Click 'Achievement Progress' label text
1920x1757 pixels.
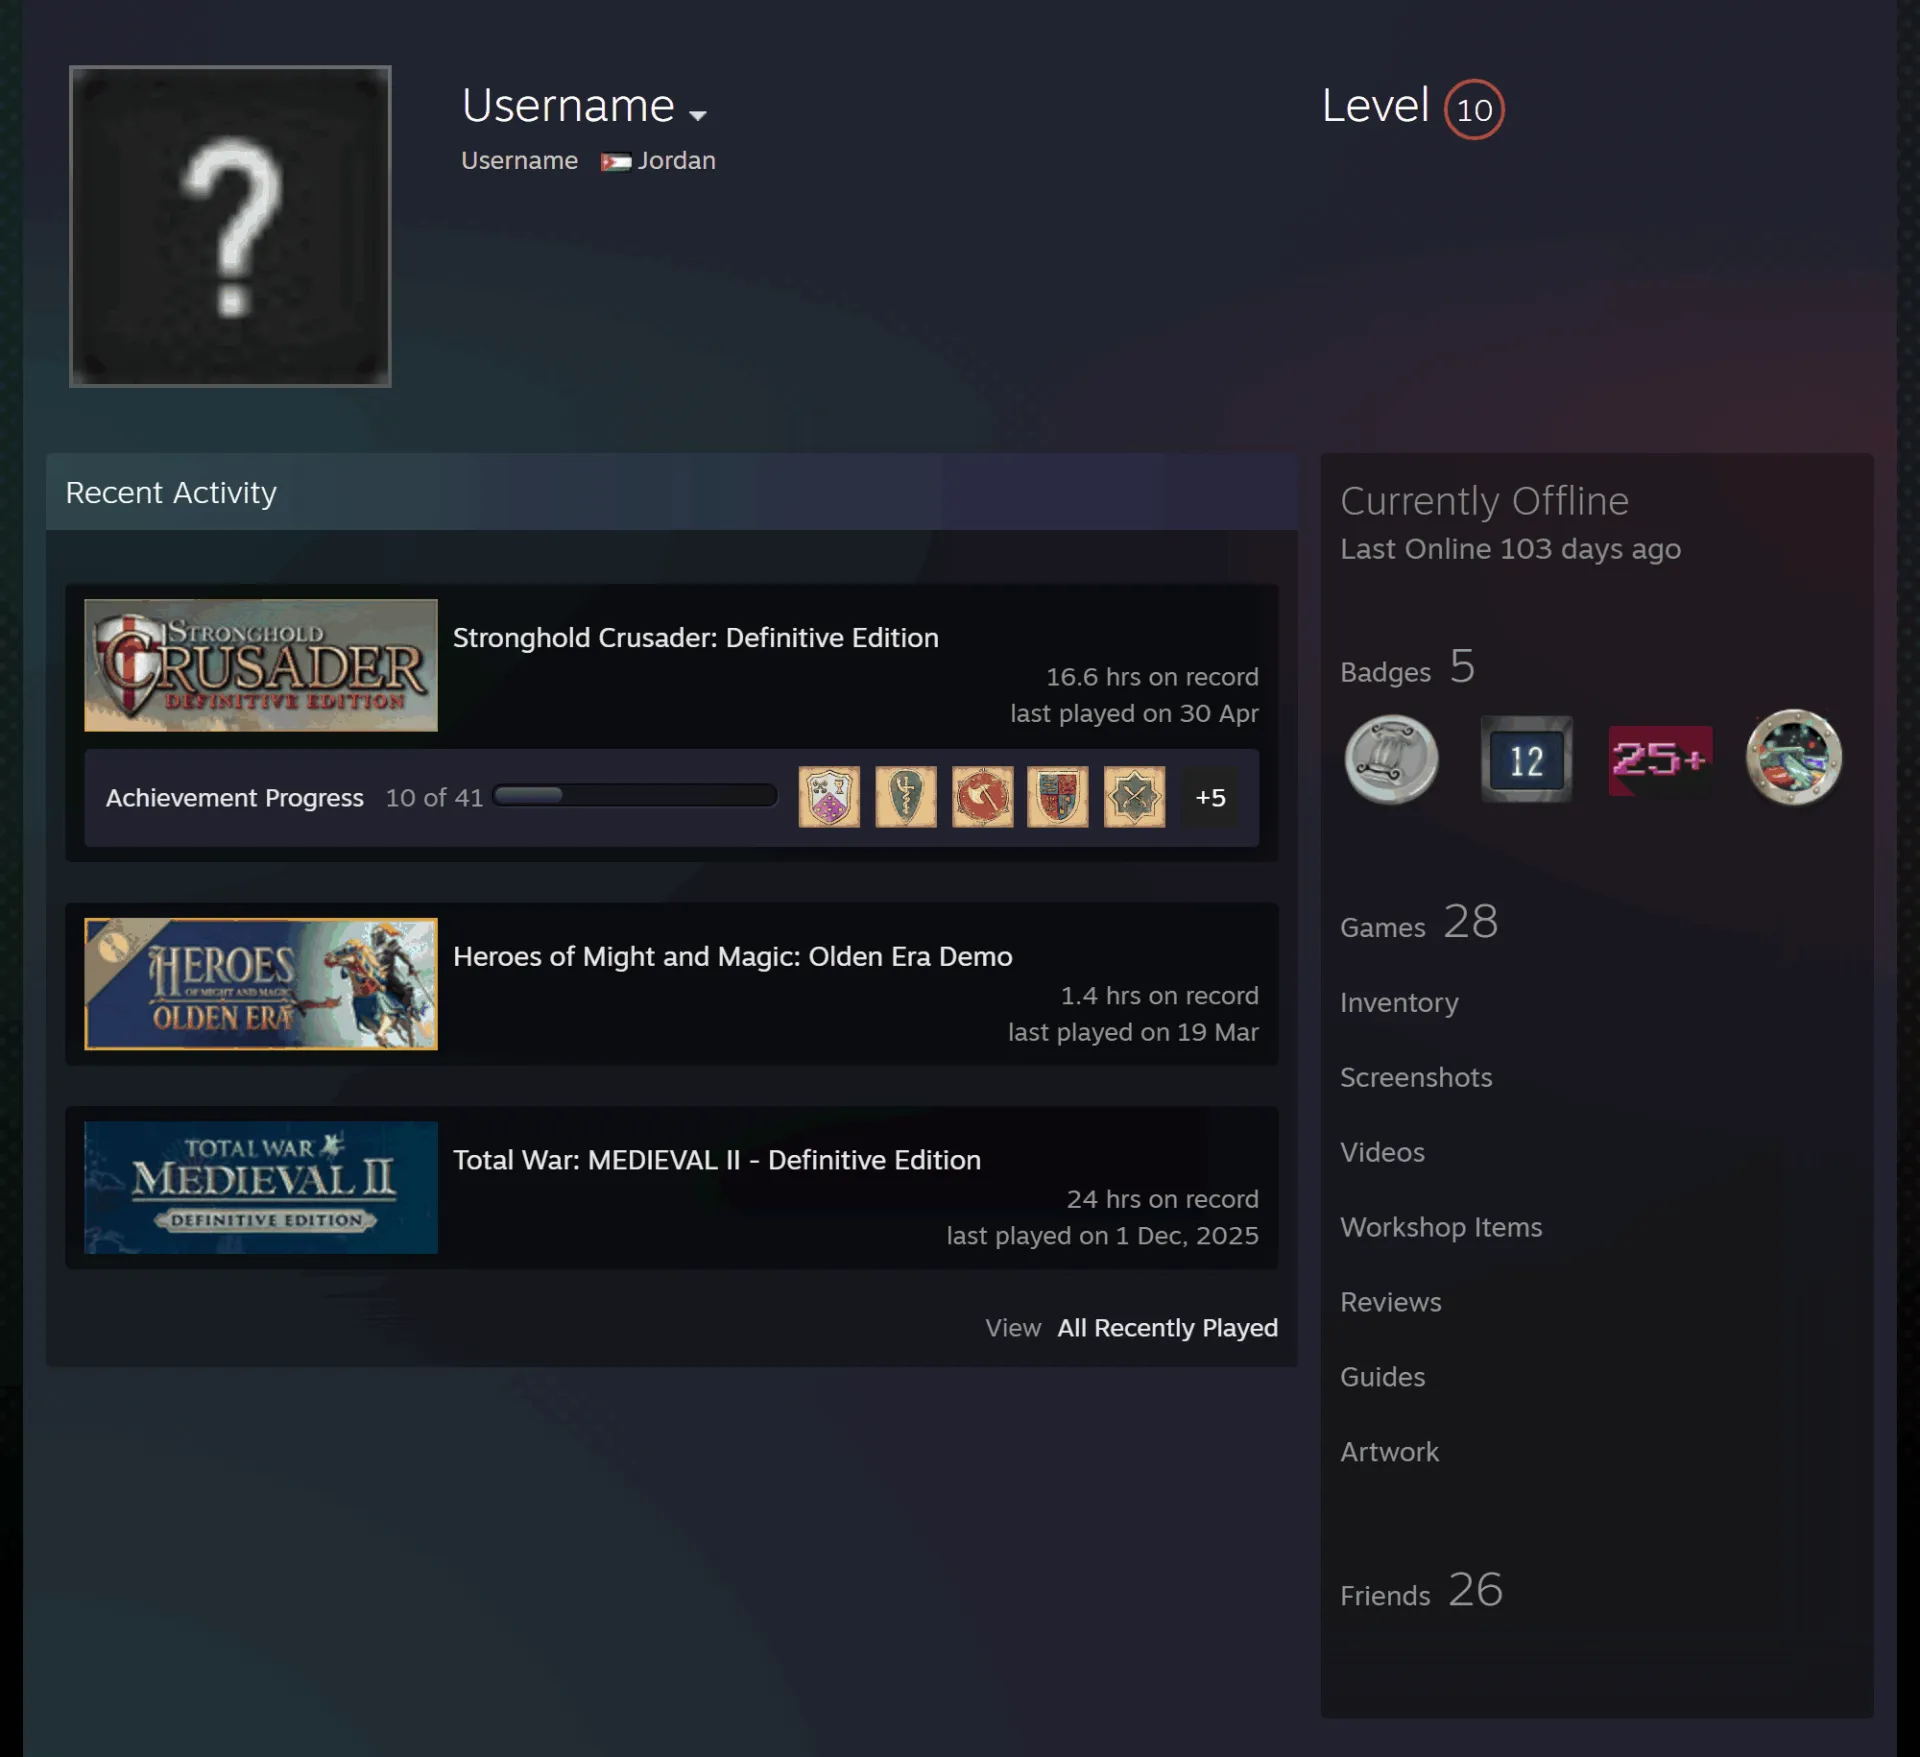[x=235, y=798]
